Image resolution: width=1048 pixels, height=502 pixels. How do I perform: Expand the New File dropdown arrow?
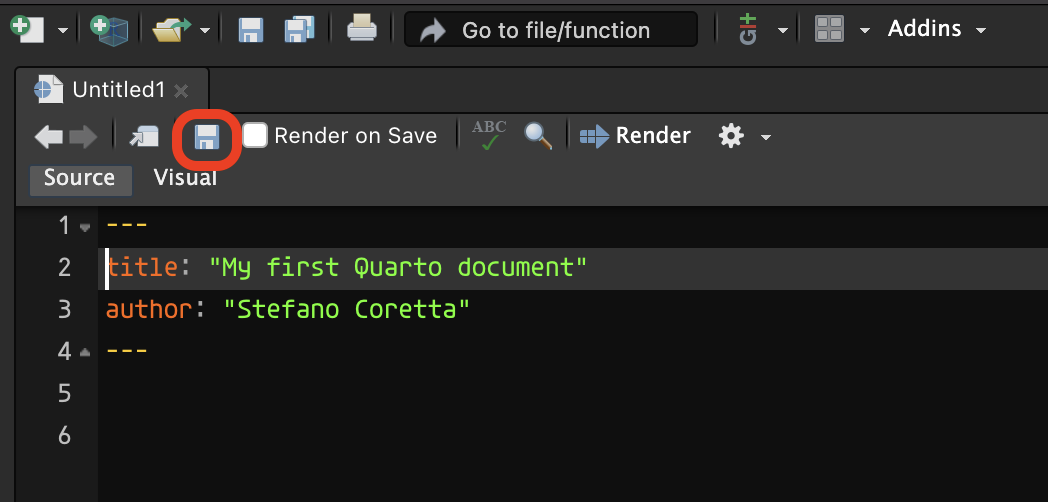coord(63,30)
